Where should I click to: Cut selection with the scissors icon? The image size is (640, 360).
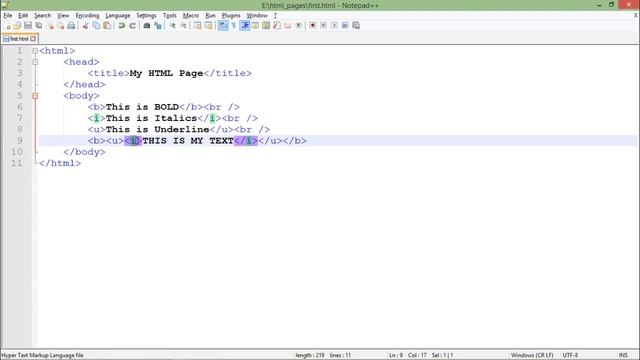(85, 25)
